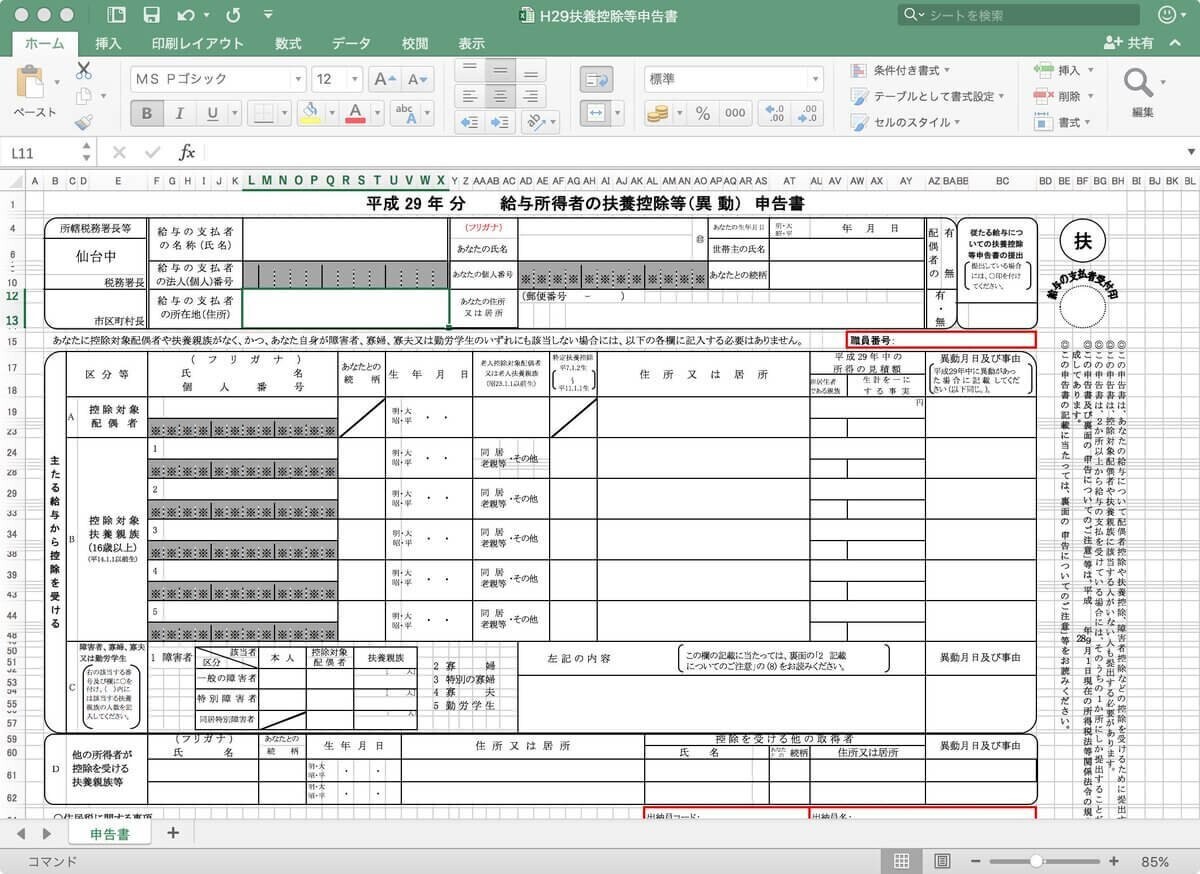
Task: Click the font color A icon
Action: (354, 112)
